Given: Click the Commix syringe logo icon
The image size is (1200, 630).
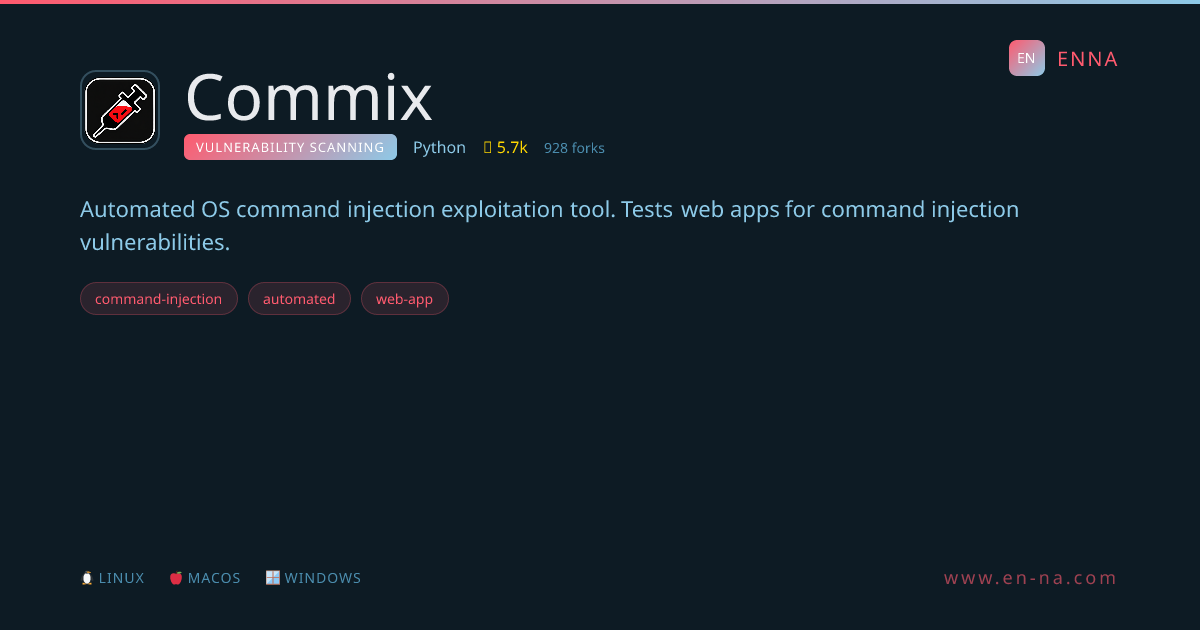Looking at the screenshot, I should [120, 110].
